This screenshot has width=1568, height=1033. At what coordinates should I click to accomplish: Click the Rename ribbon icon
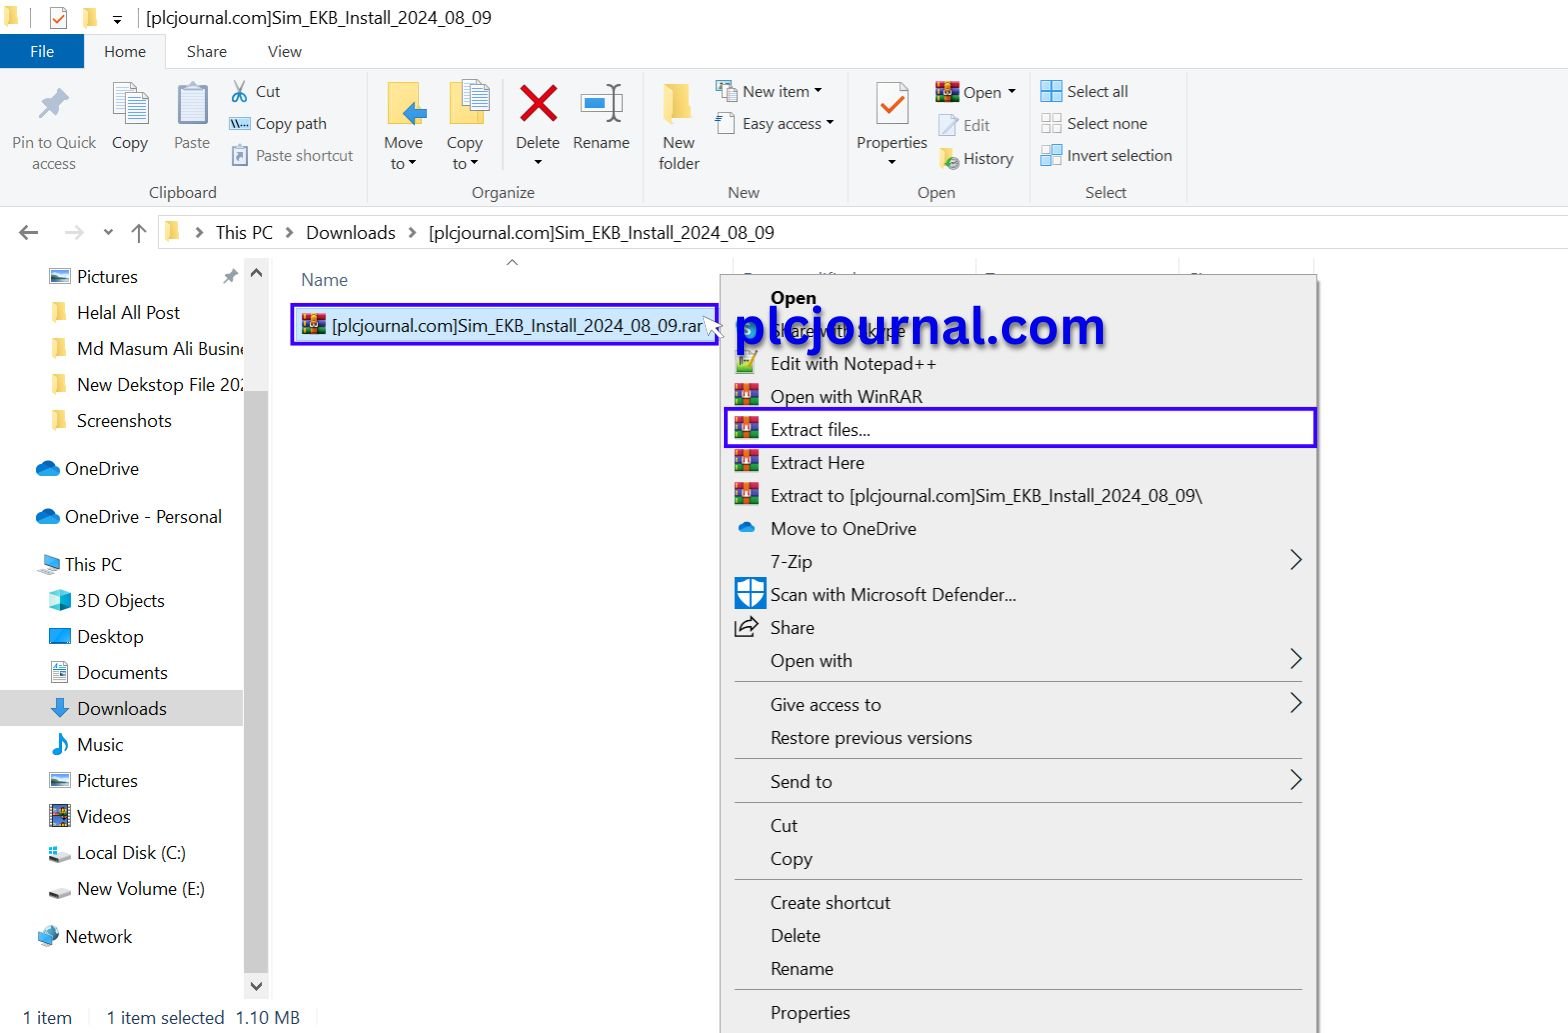pos(602,103)
